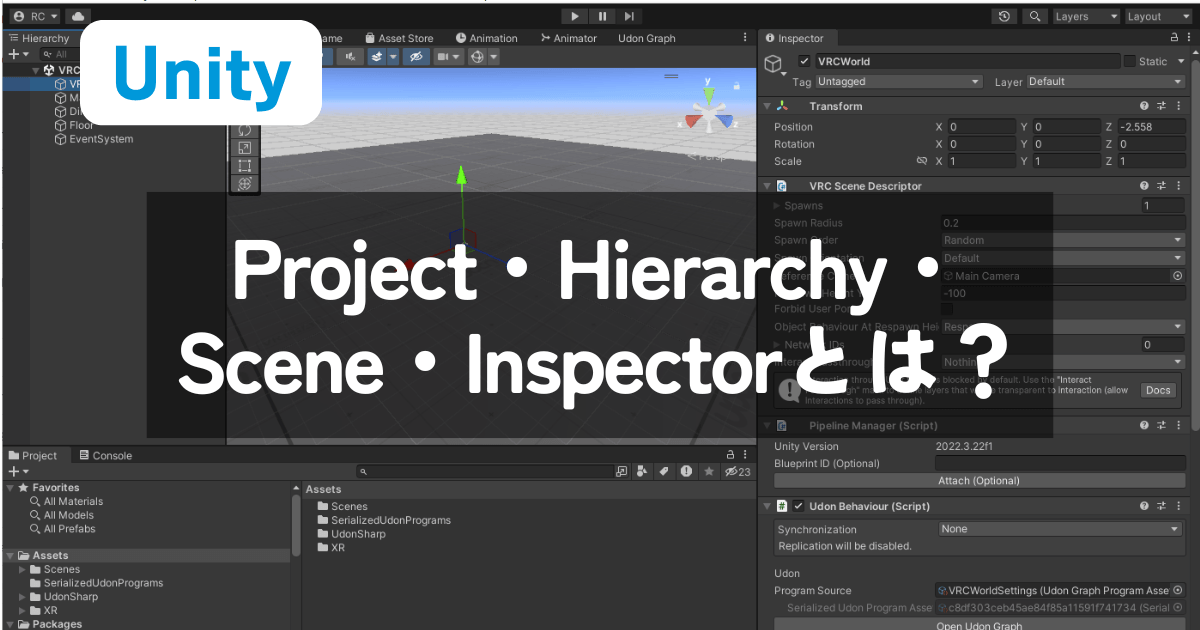Open the Tag dropdown showing Untagged
1200x630 pixels.
click(x=899, y=82)
